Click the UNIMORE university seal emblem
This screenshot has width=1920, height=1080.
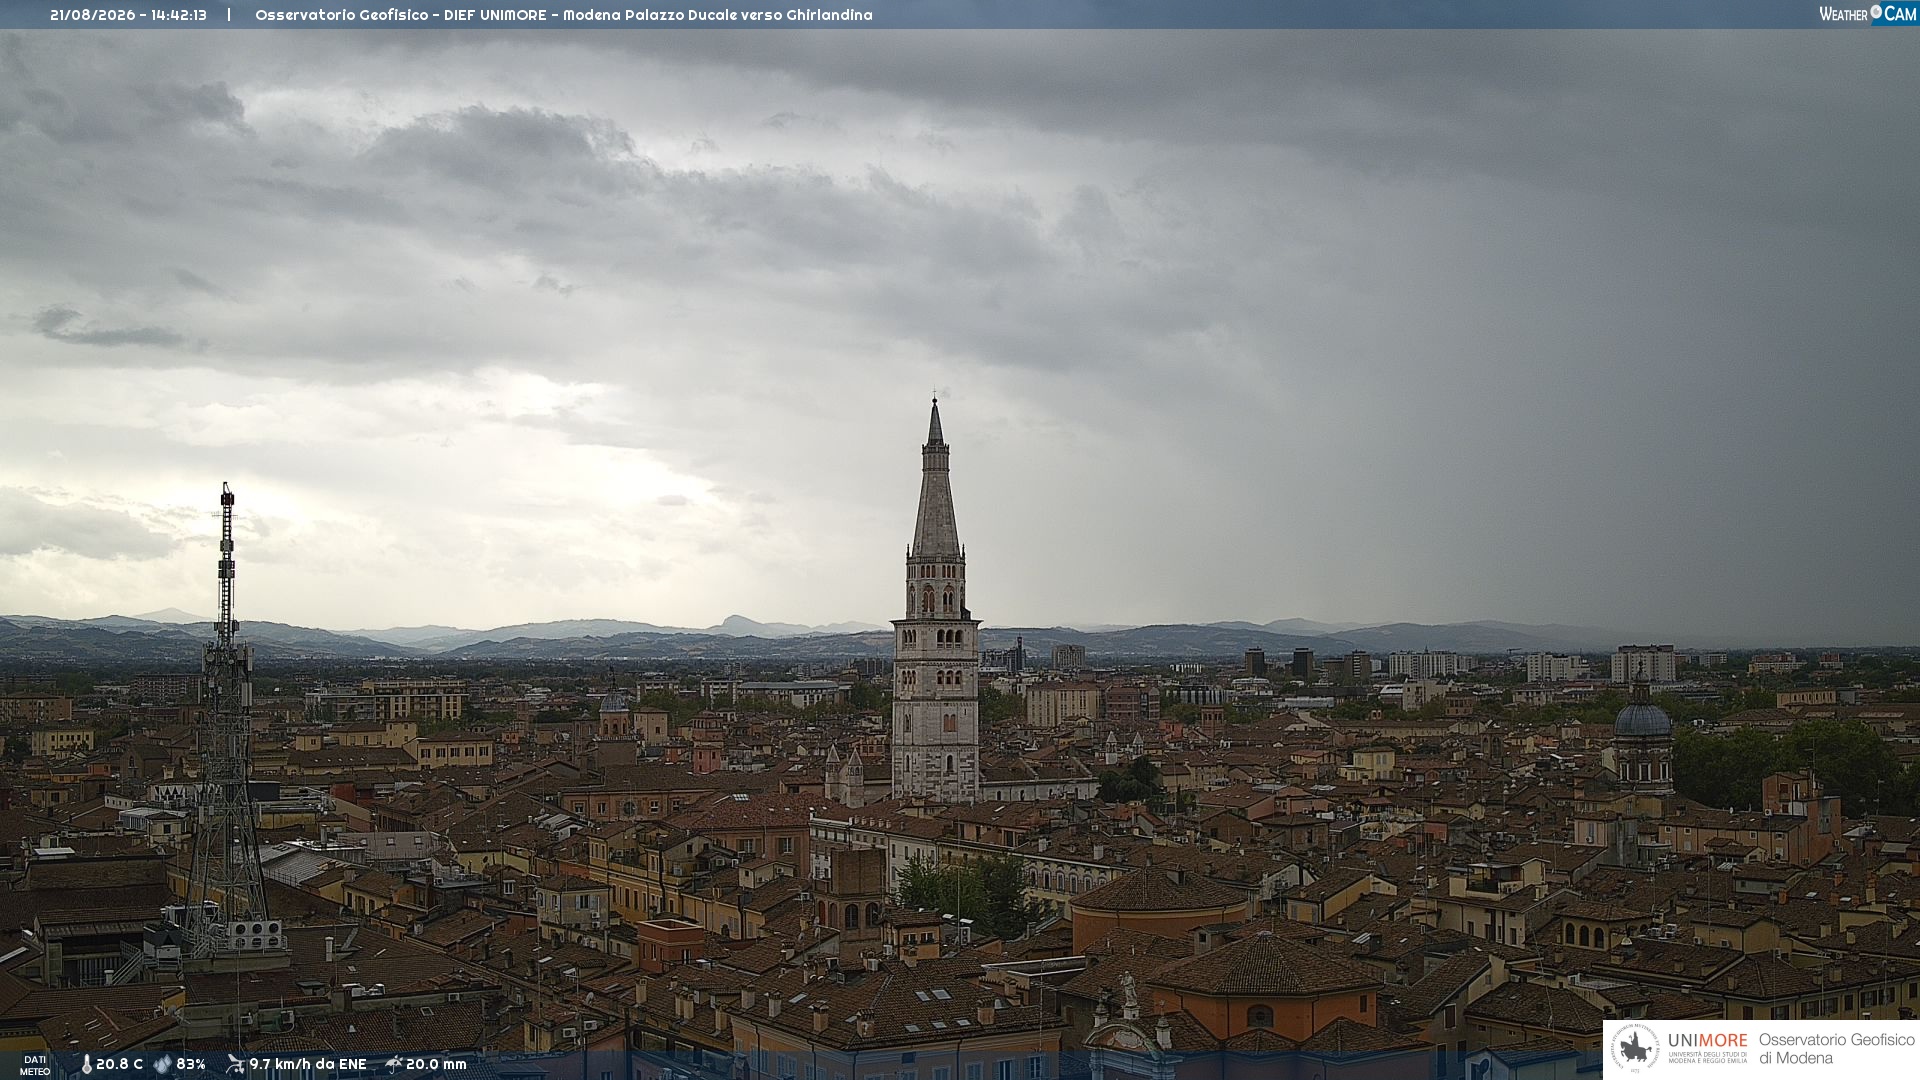(x=1635, y=1048)
